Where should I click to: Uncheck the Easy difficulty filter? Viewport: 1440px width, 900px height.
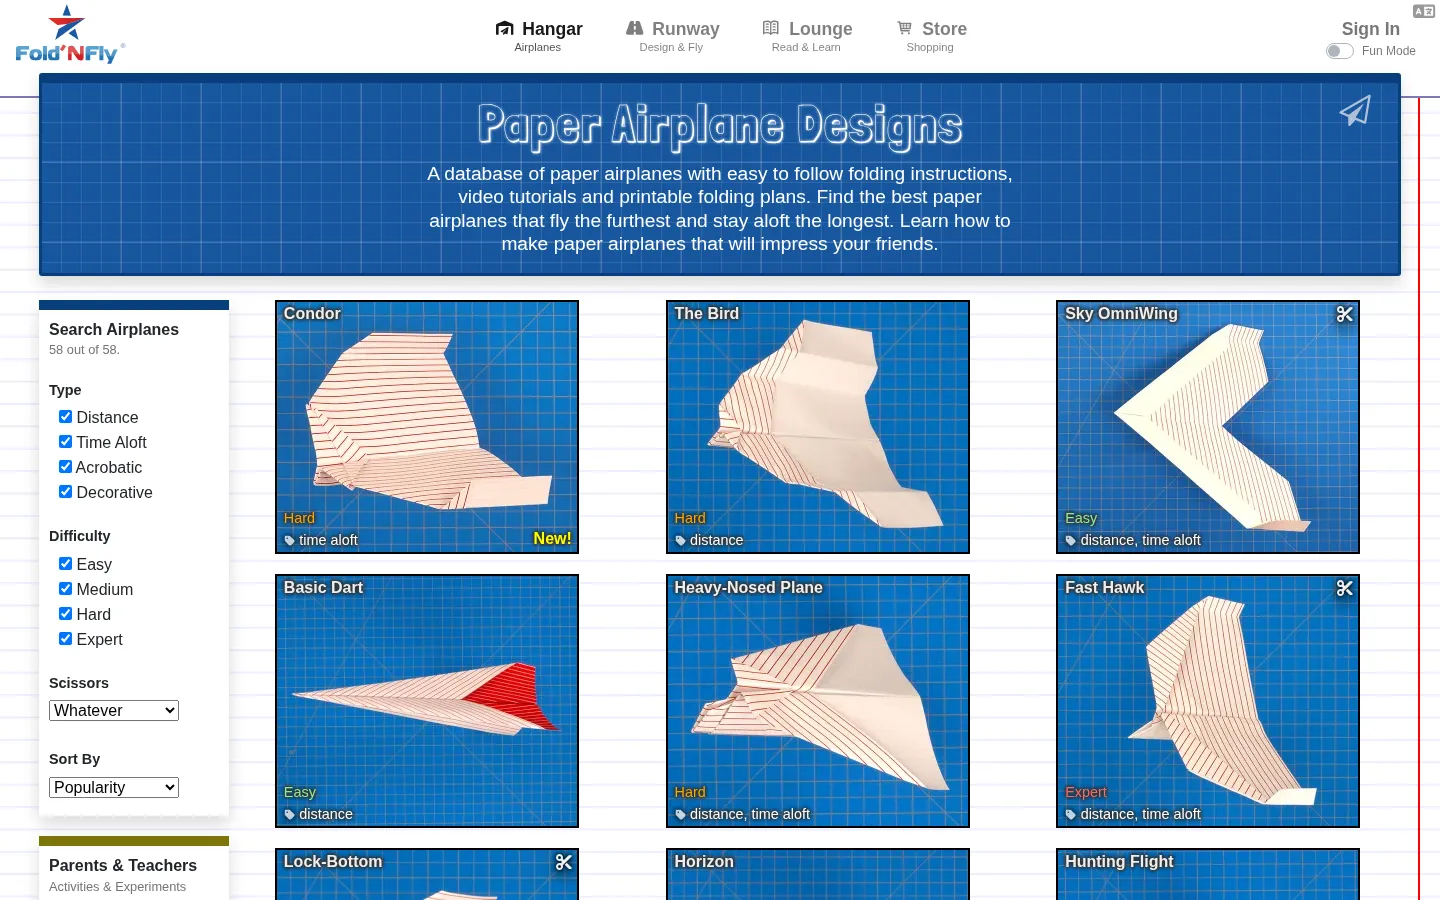(x=65, y=564)
